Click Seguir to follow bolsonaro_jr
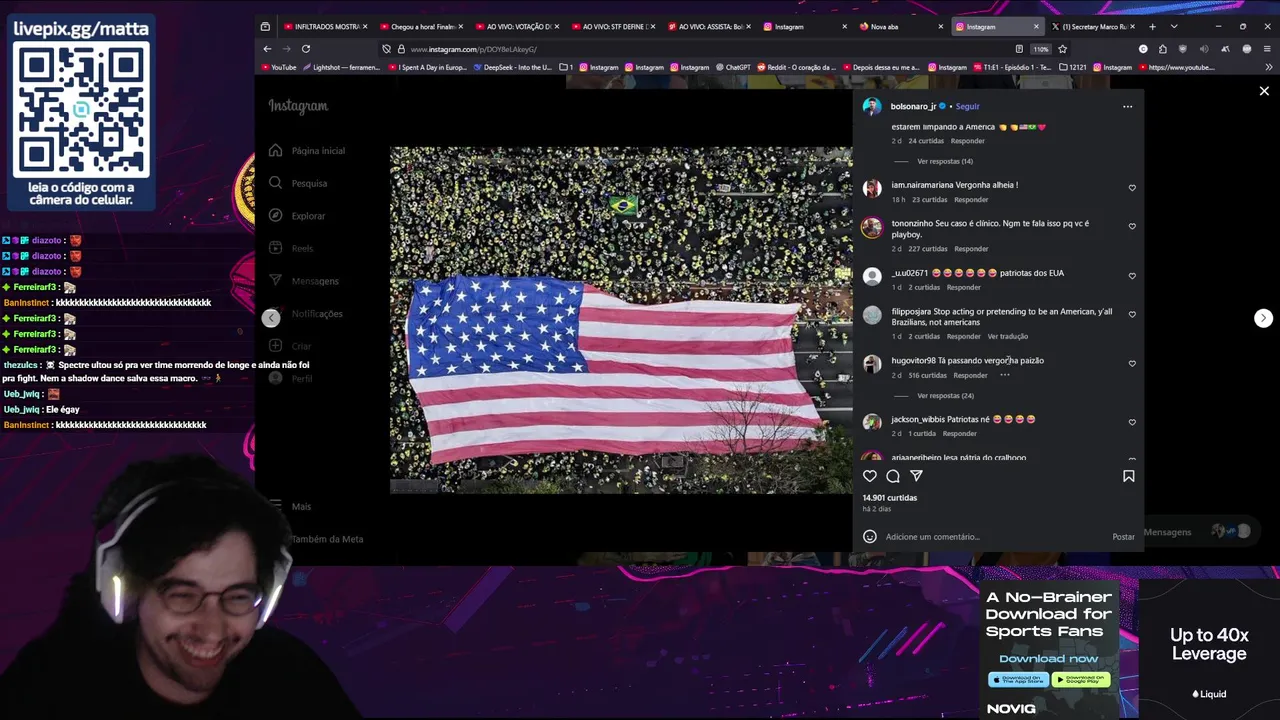 click(x=967, y=106)
